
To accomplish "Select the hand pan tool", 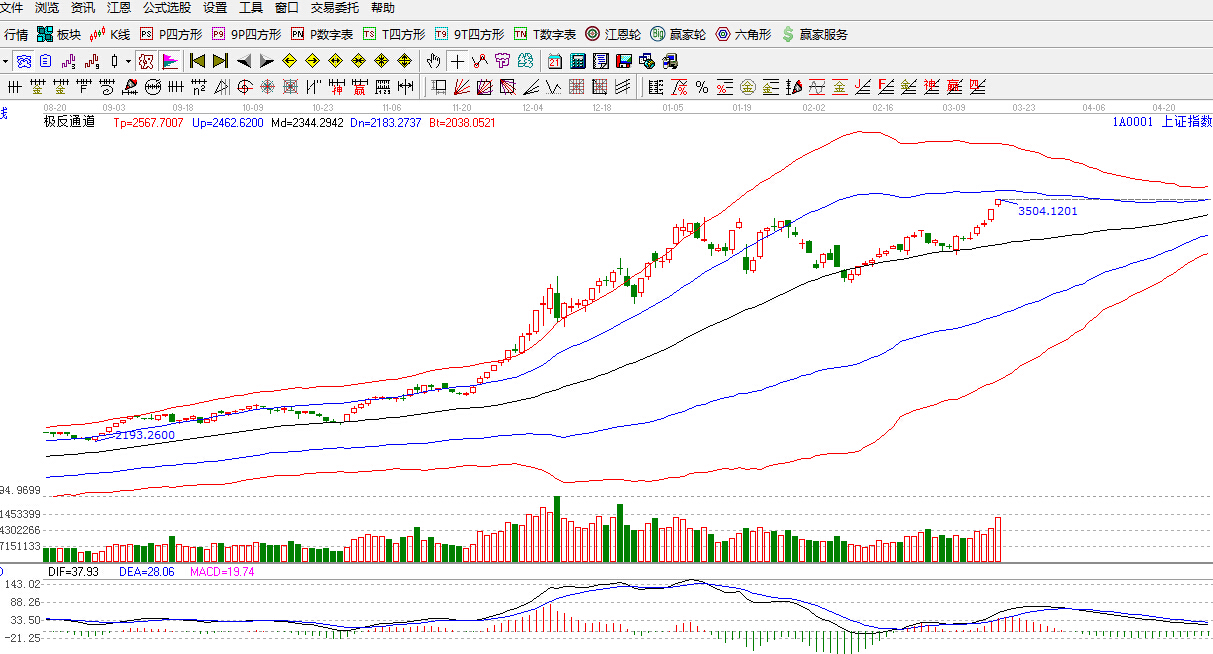I will (434, 61).
